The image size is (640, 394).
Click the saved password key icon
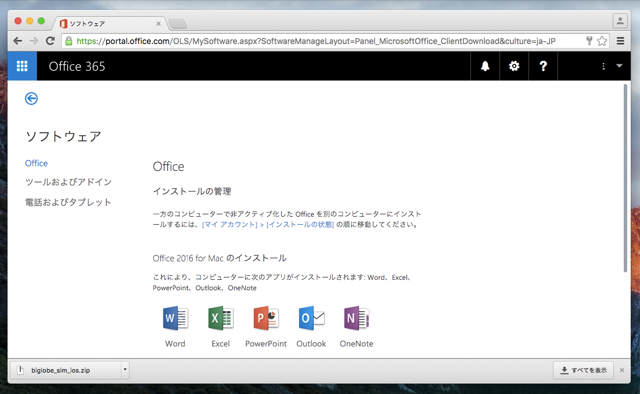click(x=589, y=40)
